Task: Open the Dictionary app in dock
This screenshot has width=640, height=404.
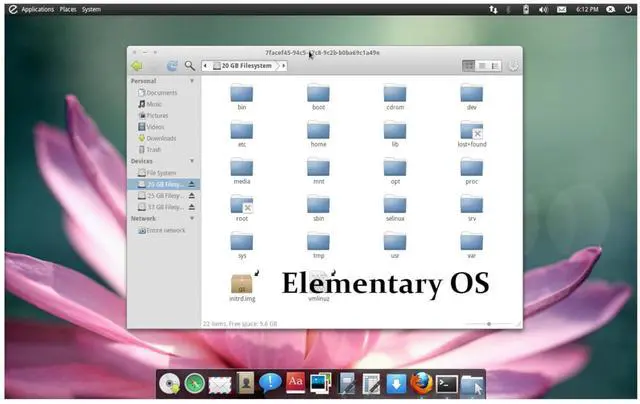Action: click(296, 383)
